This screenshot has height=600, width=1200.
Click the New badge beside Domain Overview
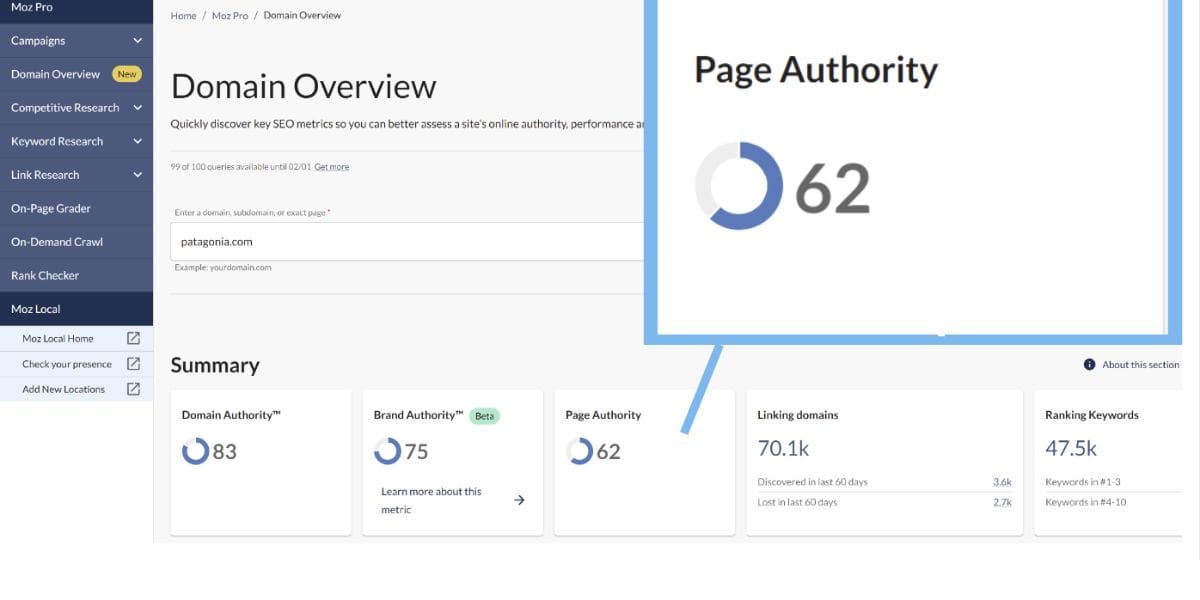127,73
